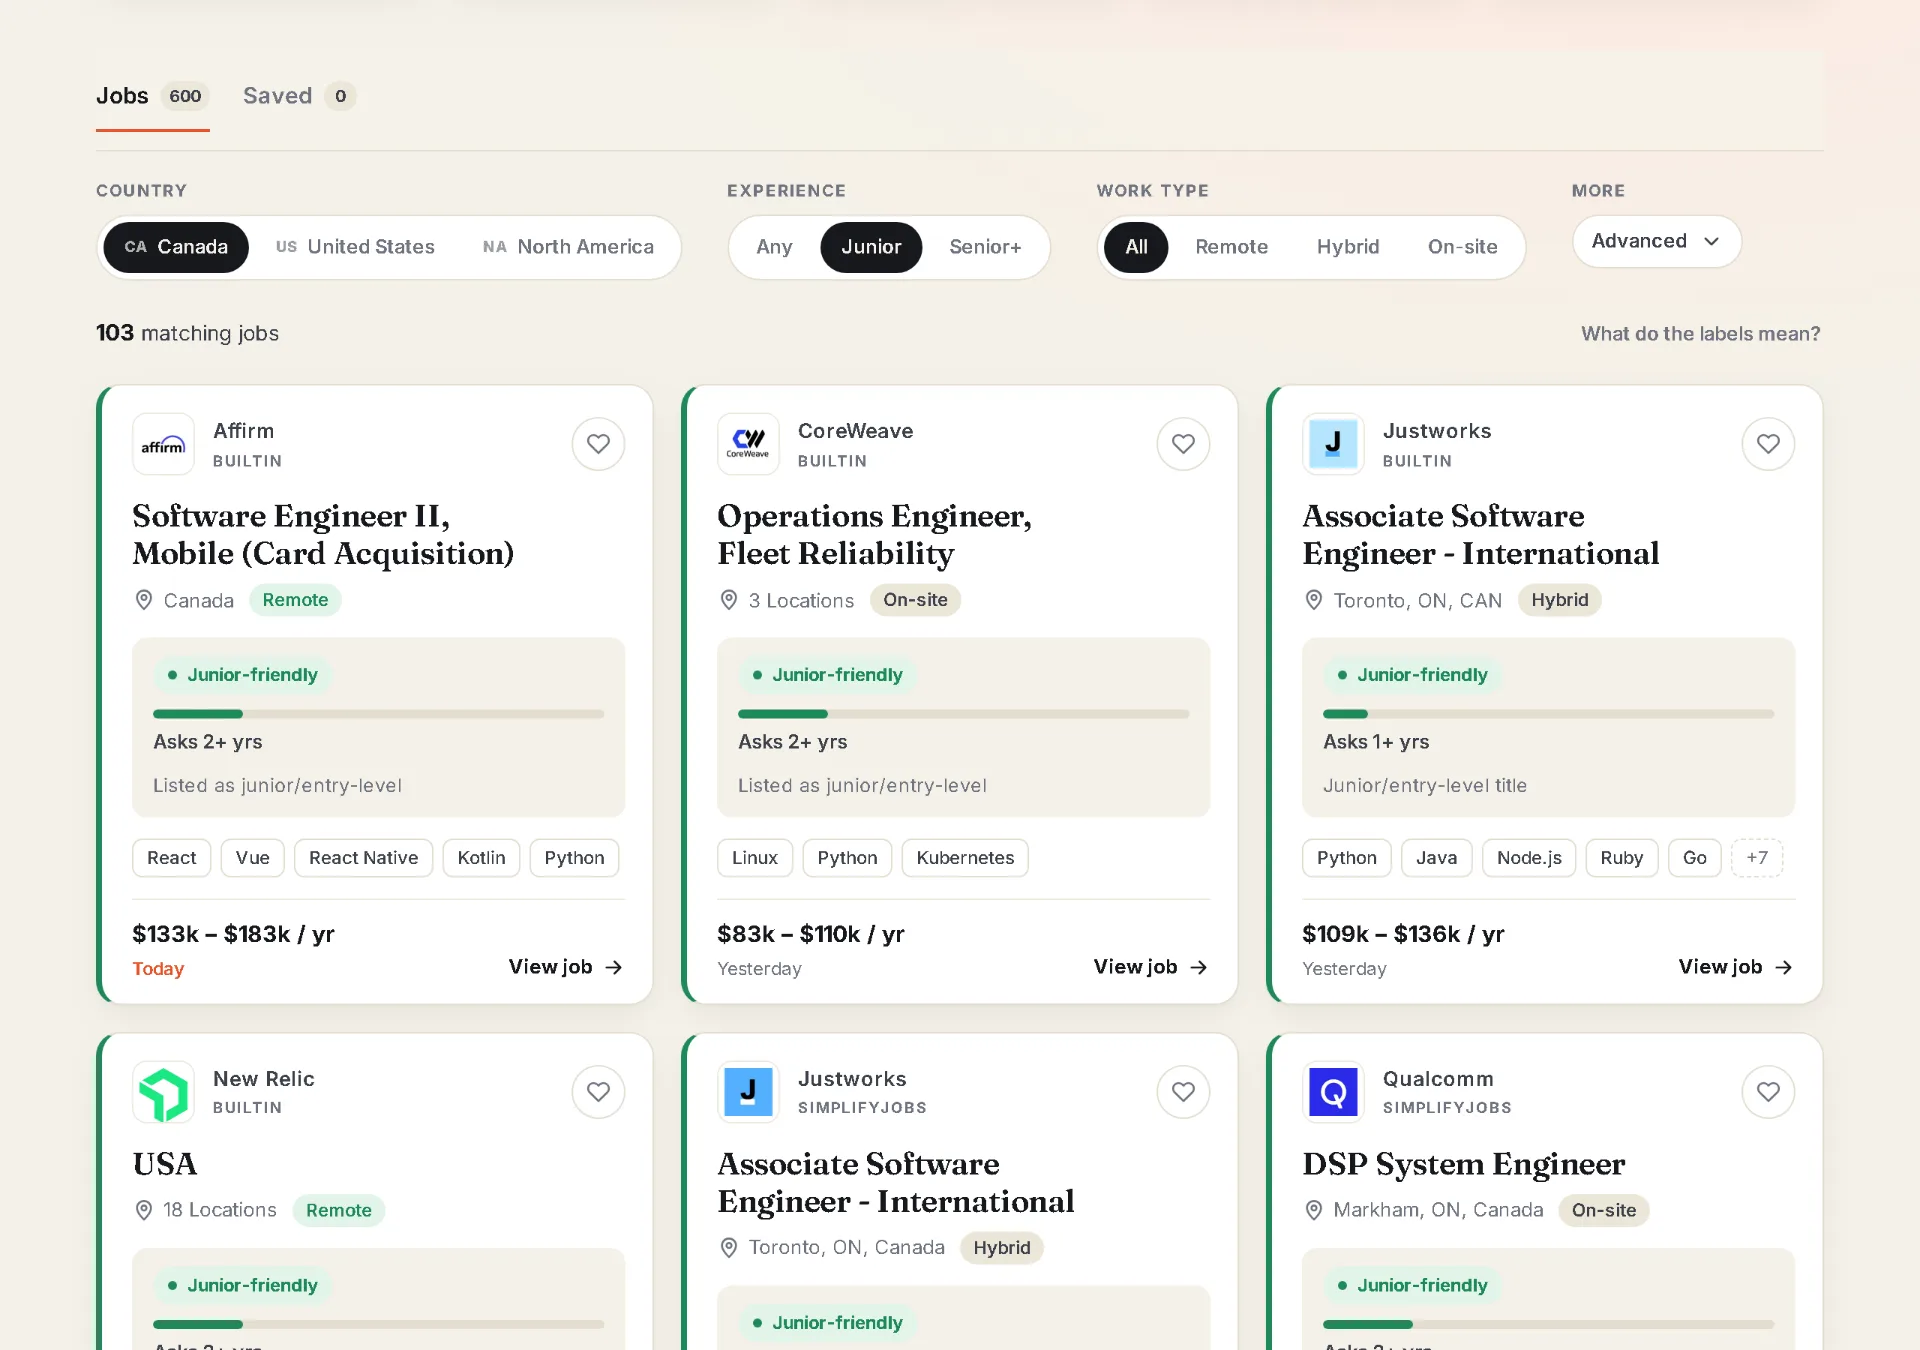Save the New Relic USA job

coord(598,1092)
